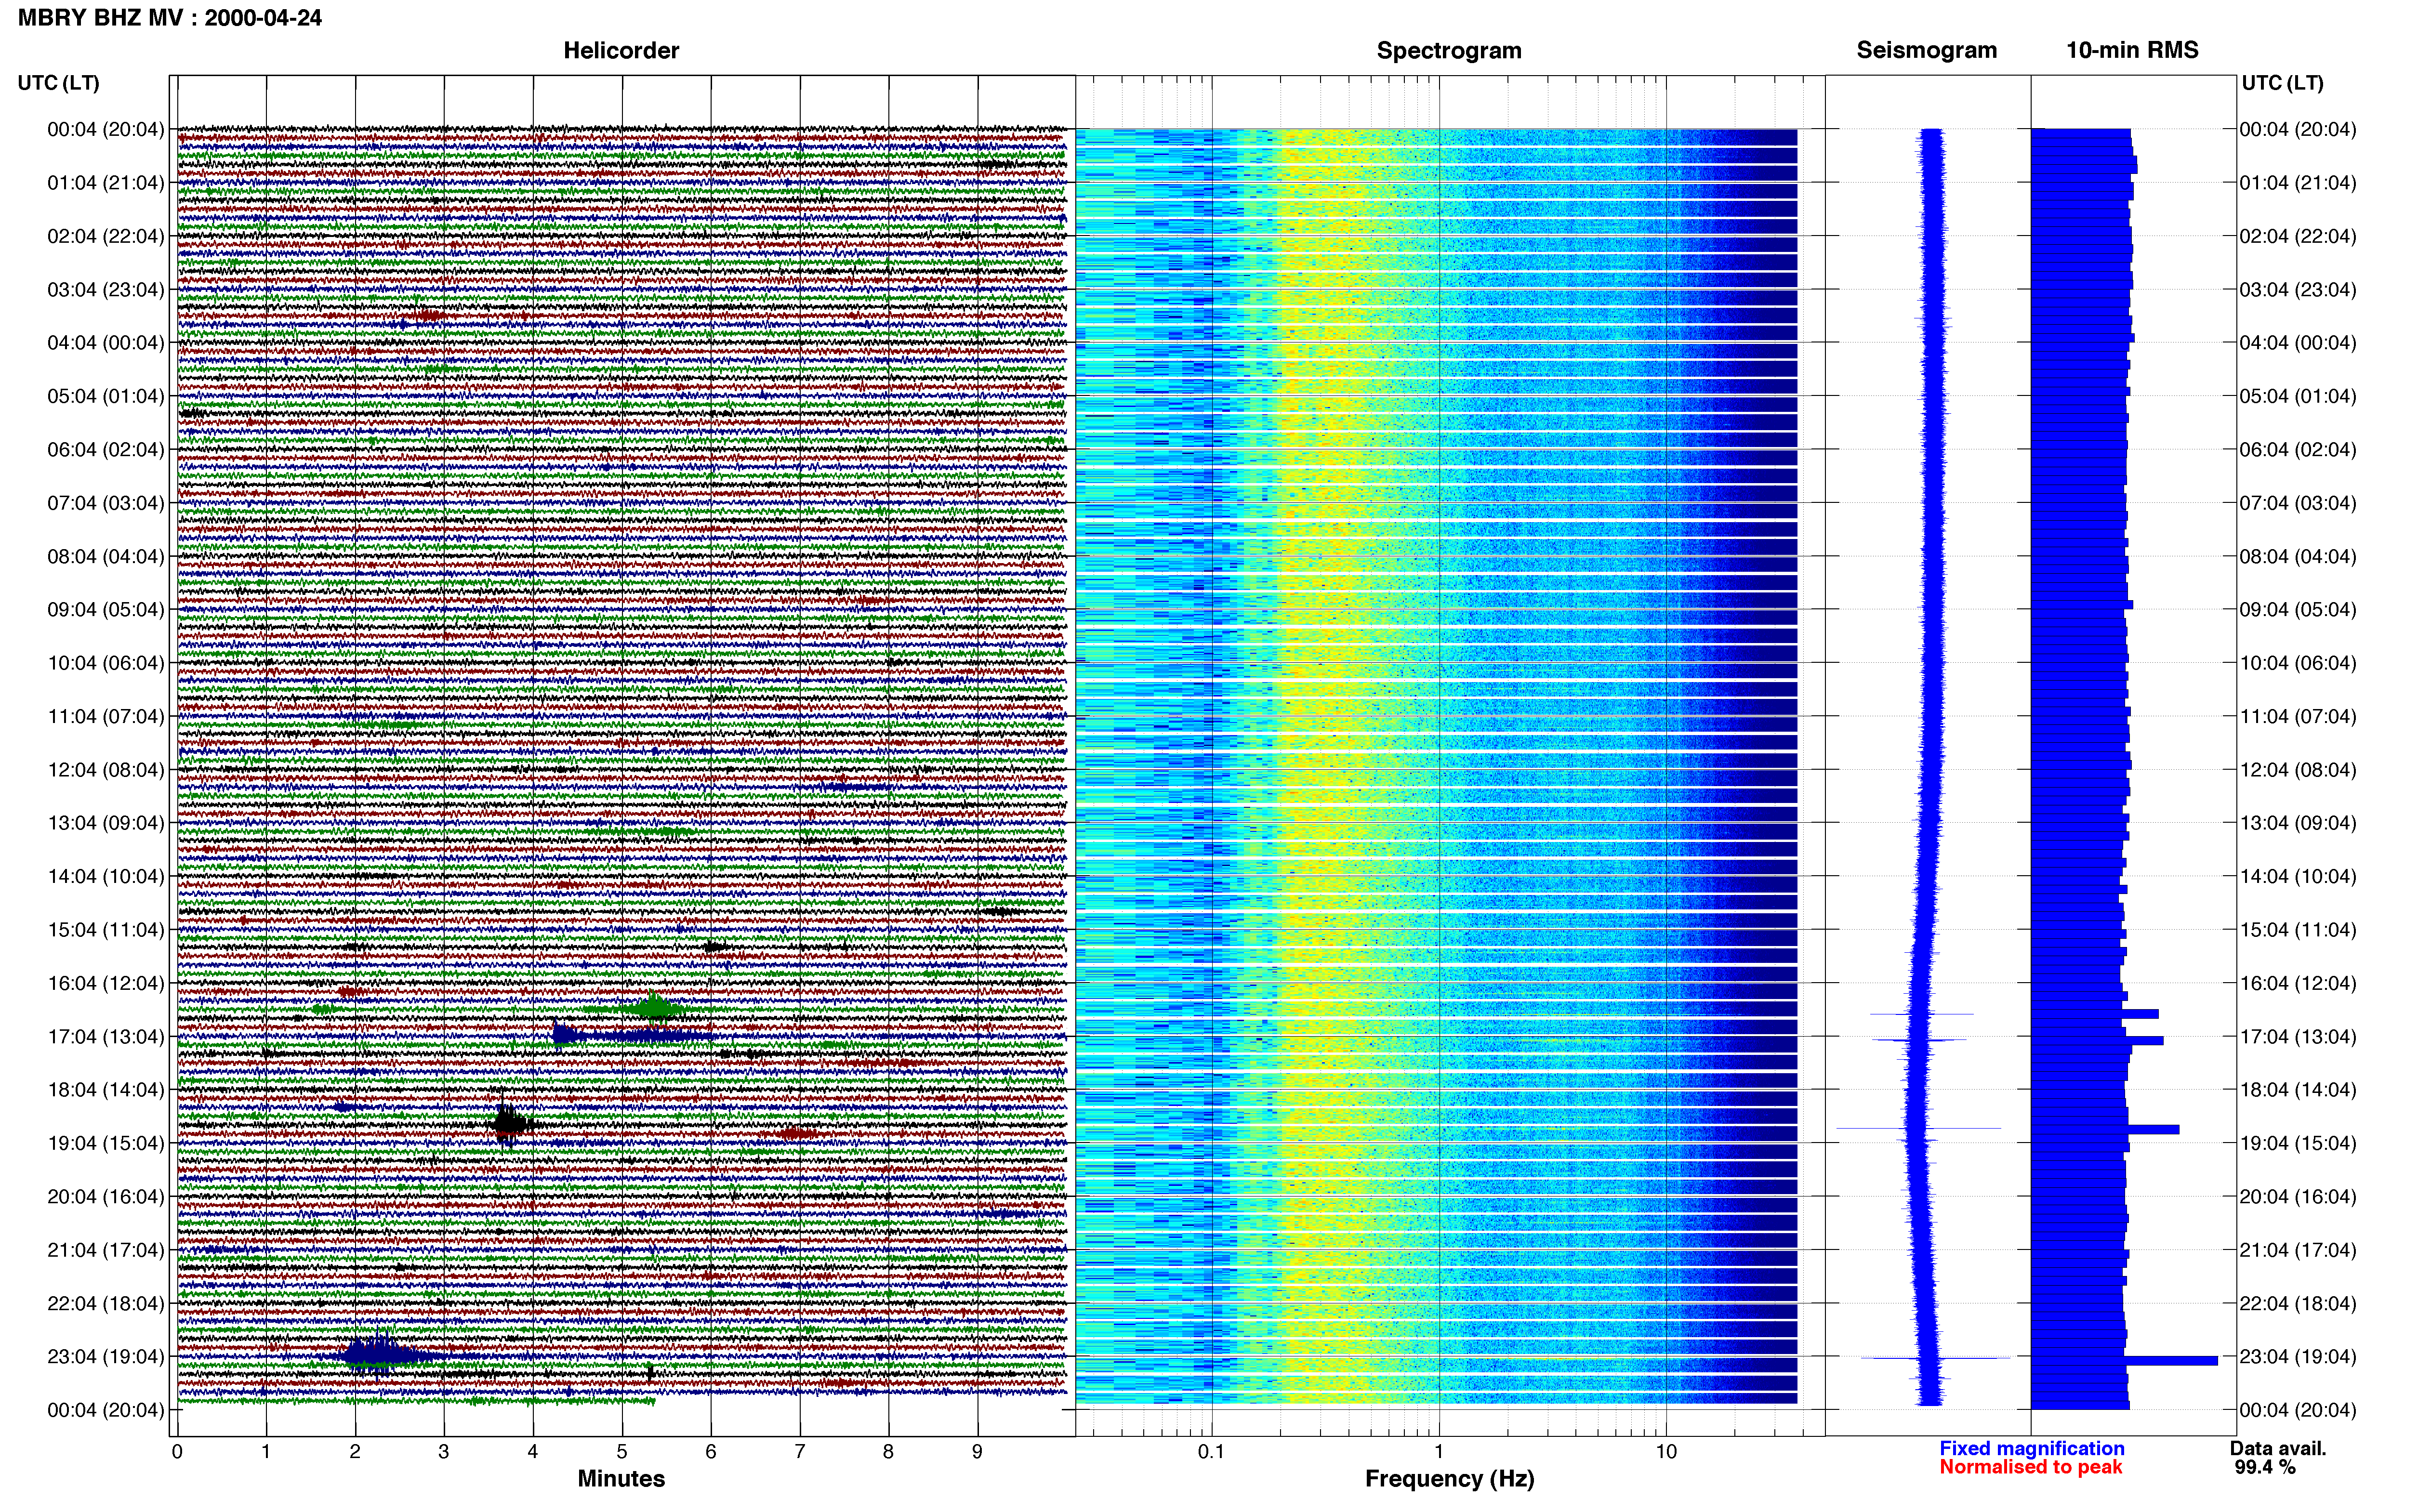
Task: Click the left 'UTC (LT)' axis label
Action: click(58, 83)
